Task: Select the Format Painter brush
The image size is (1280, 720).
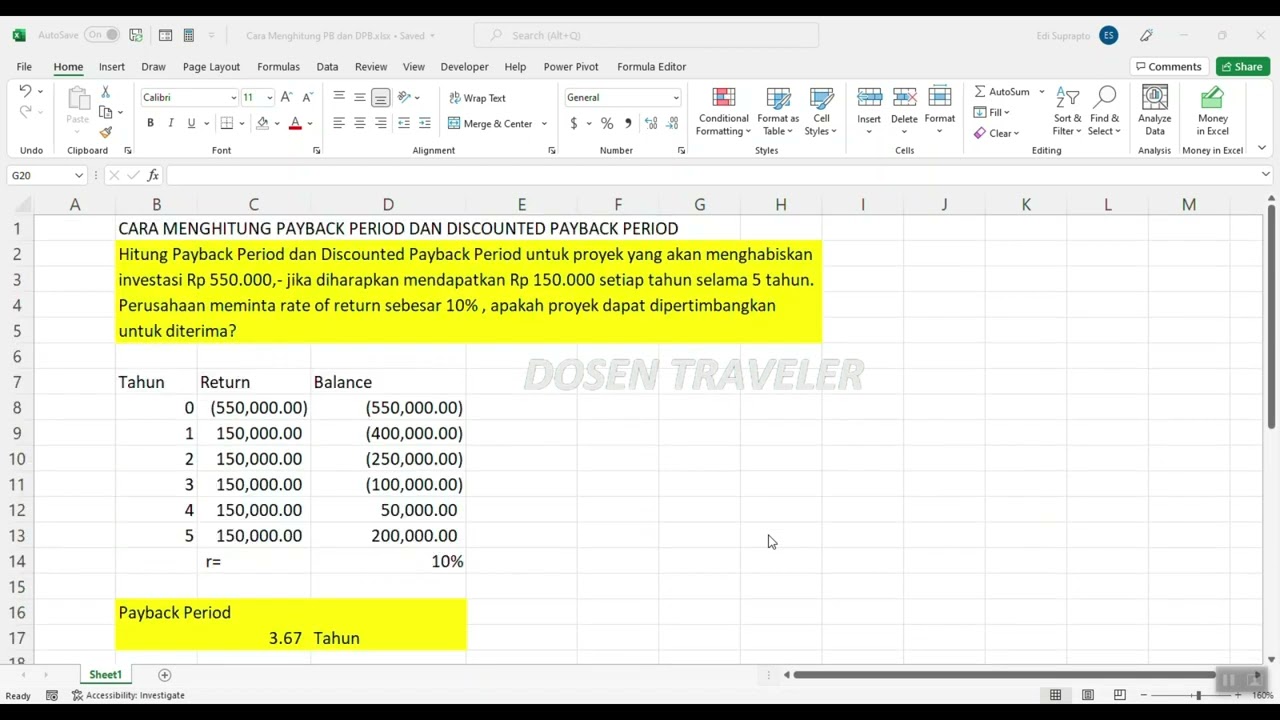Action: click(x=105, y=132)
